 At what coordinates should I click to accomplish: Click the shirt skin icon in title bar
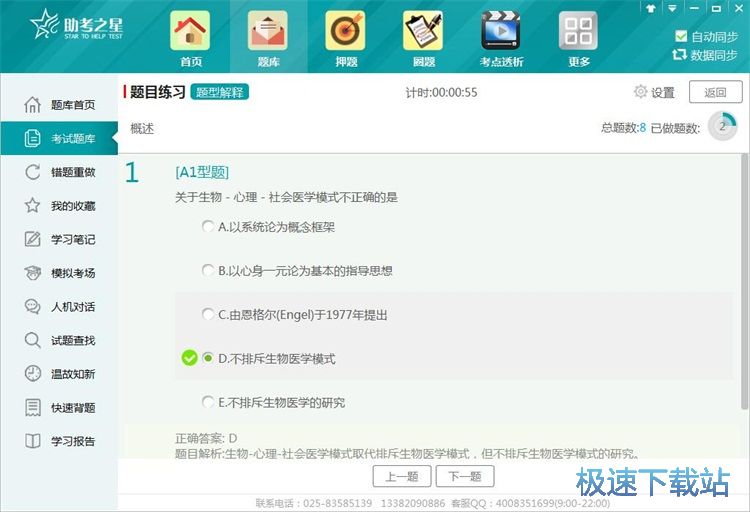(x=651, y=9)
